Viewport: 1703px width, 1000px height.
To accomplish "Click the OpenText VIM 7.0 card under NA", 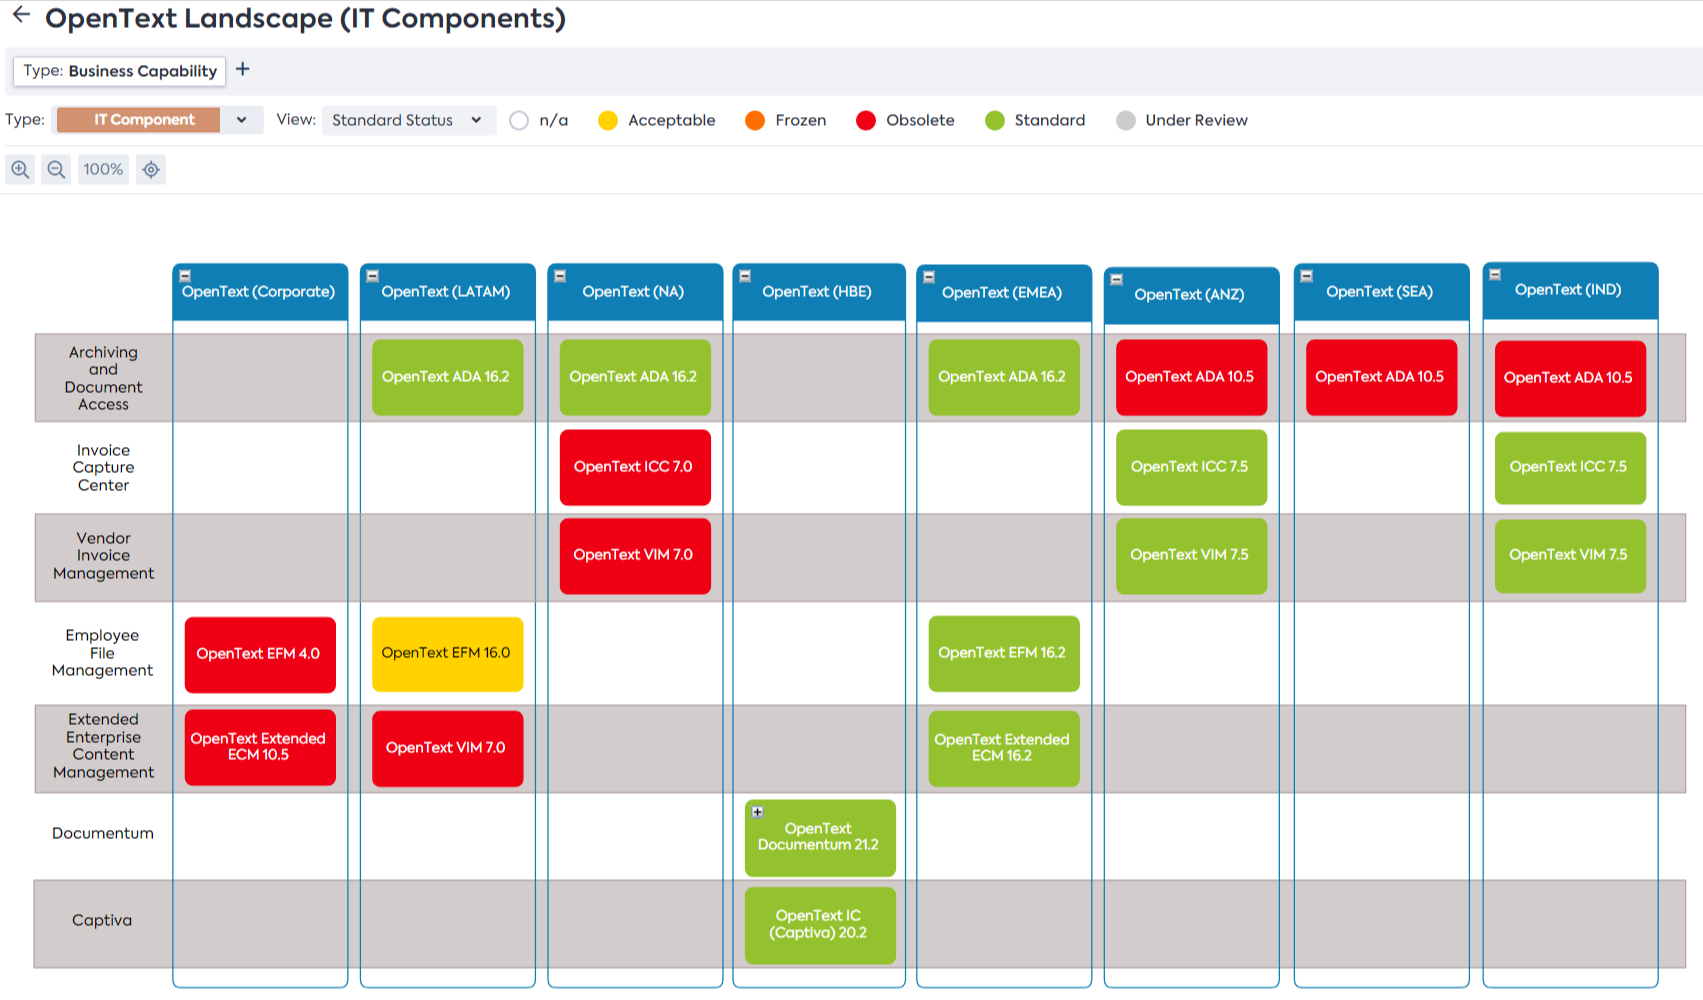I will click(635, 556).
